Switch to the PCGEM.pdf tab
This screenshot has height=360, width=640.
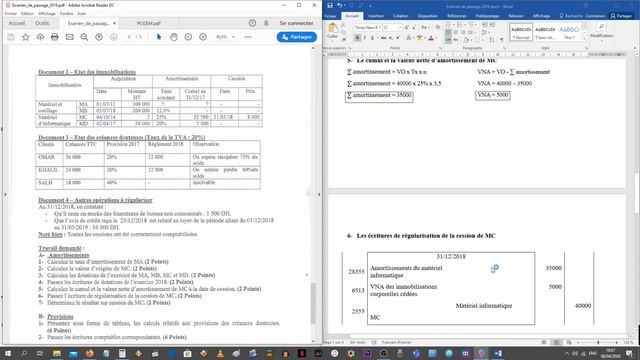(x=149, y=23)
